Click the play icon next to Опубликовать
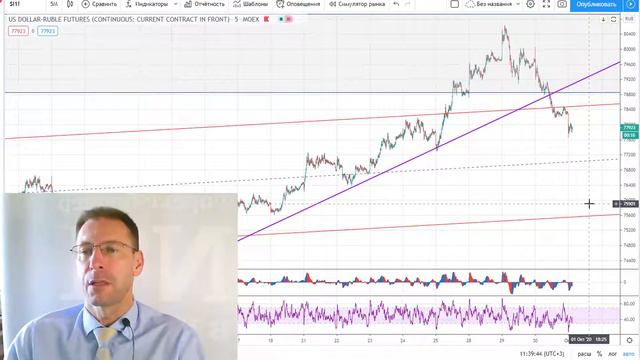Viewport: 640px width, 360px height. (631, 4)
